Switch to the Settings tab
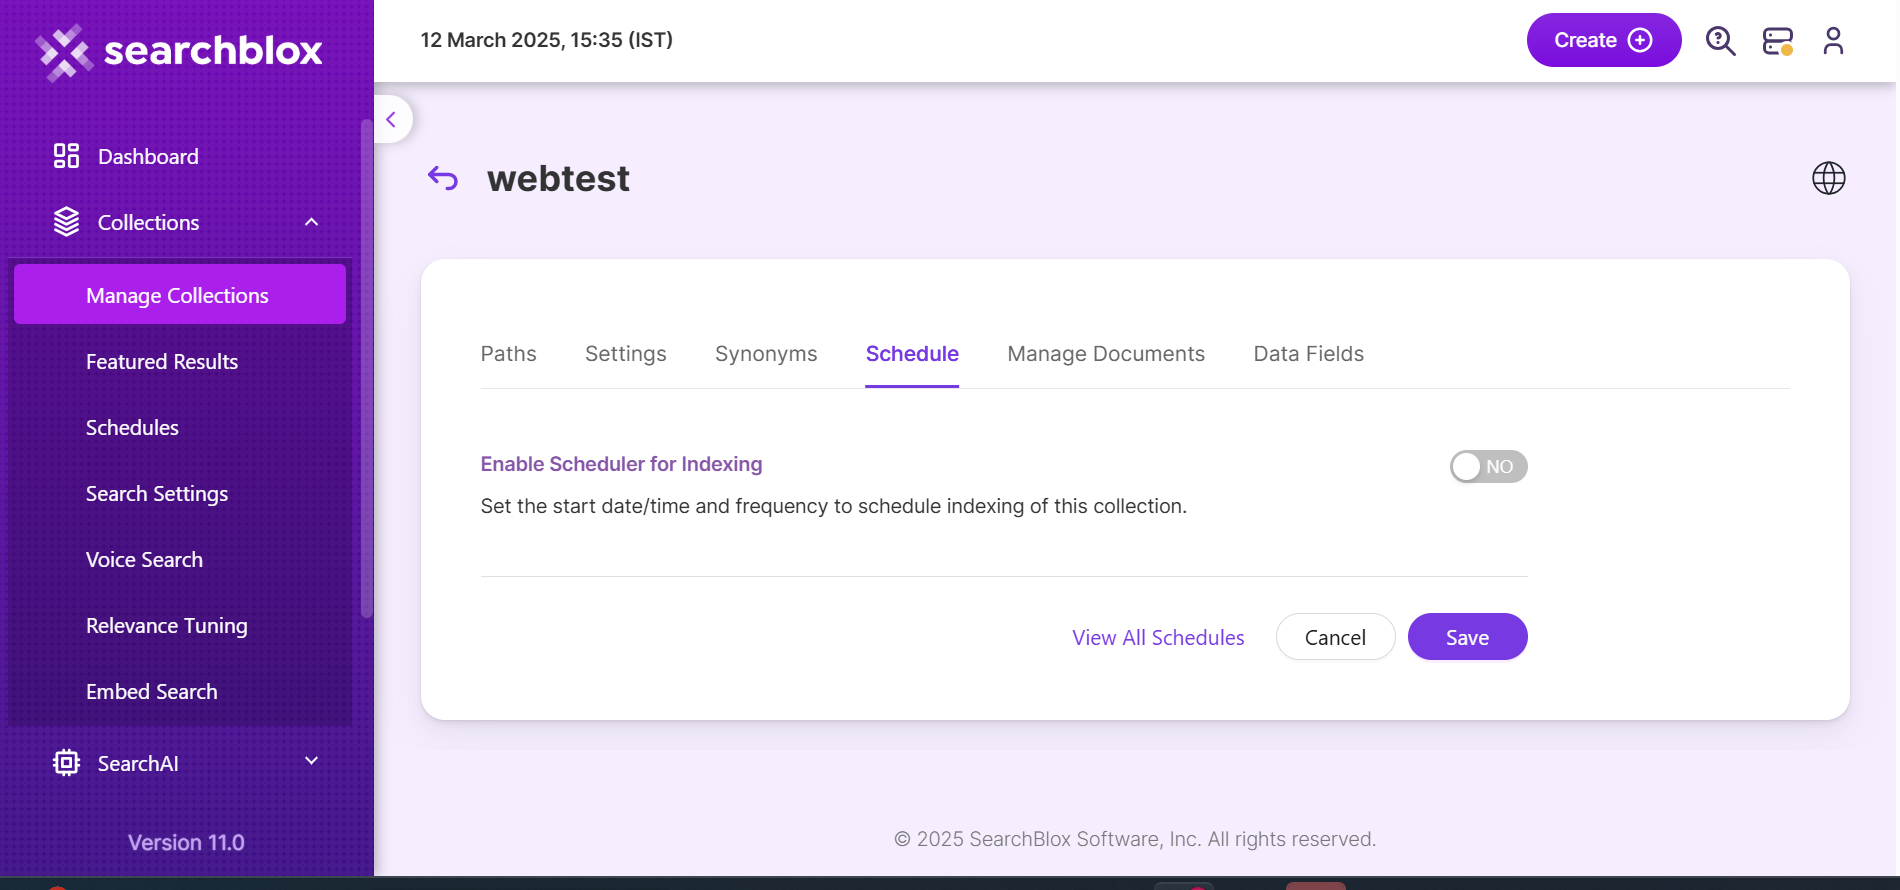Screen dimensions: 1900x890 pyautogui.click(x=625, y=354)
